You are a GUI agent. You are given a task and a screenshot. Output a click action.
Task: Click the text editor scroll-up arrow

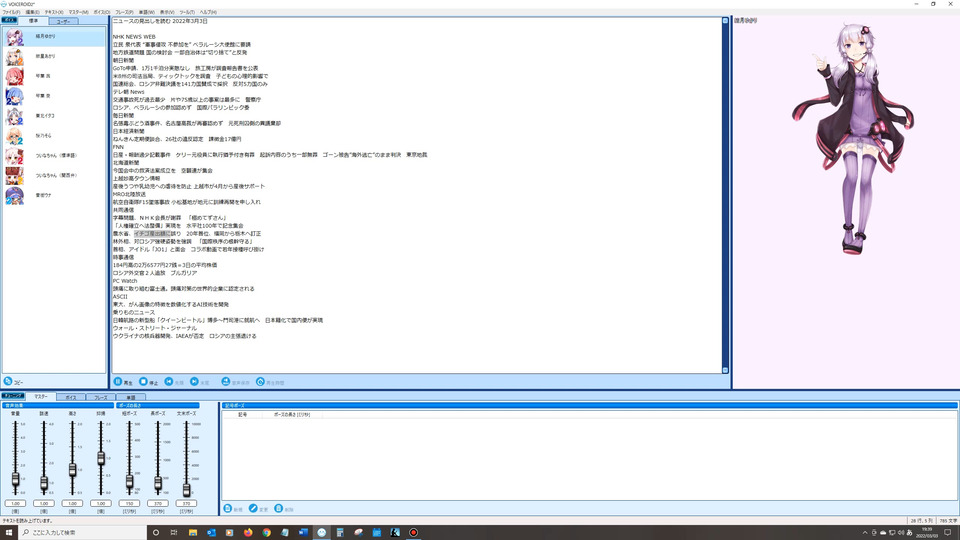pos(725,21)
